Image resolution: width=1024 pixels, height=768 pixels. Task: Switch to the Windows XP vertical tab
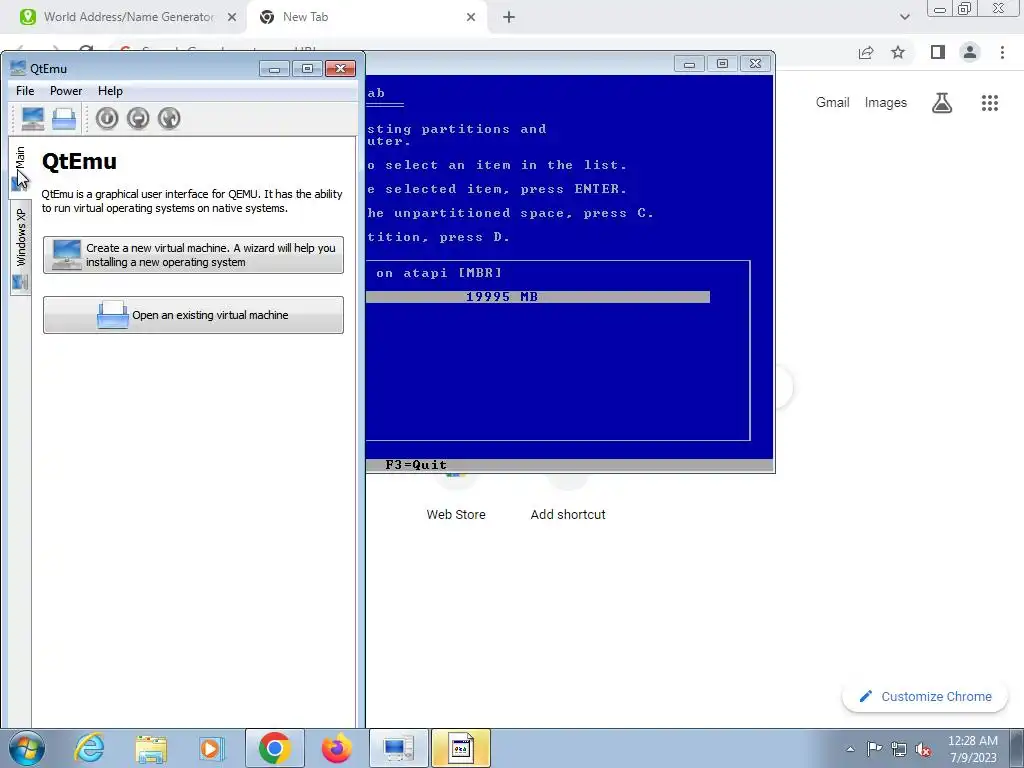(x=20, y=248)
